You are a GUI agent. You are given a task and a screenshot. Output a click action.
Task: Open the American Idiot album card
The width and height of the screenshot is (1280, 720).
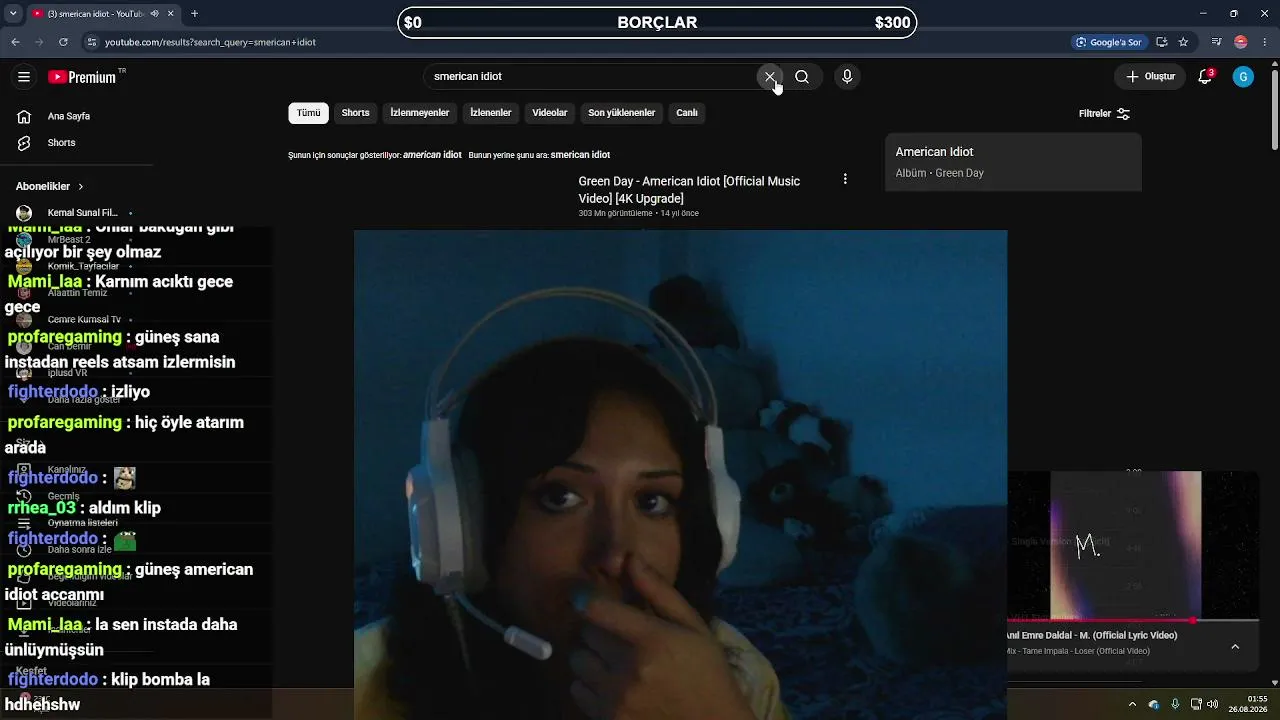1013,162
